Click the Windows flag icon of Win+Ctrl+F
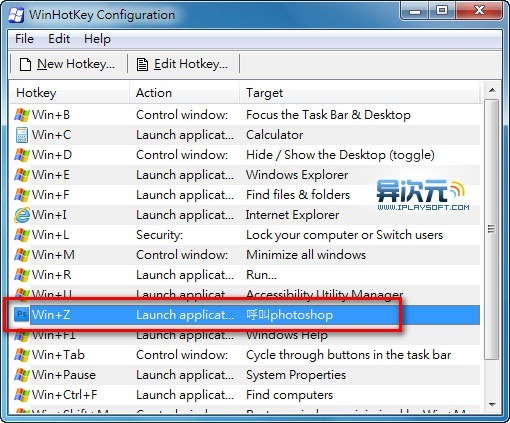Viewport: 510px width, 423px height. 22,395
